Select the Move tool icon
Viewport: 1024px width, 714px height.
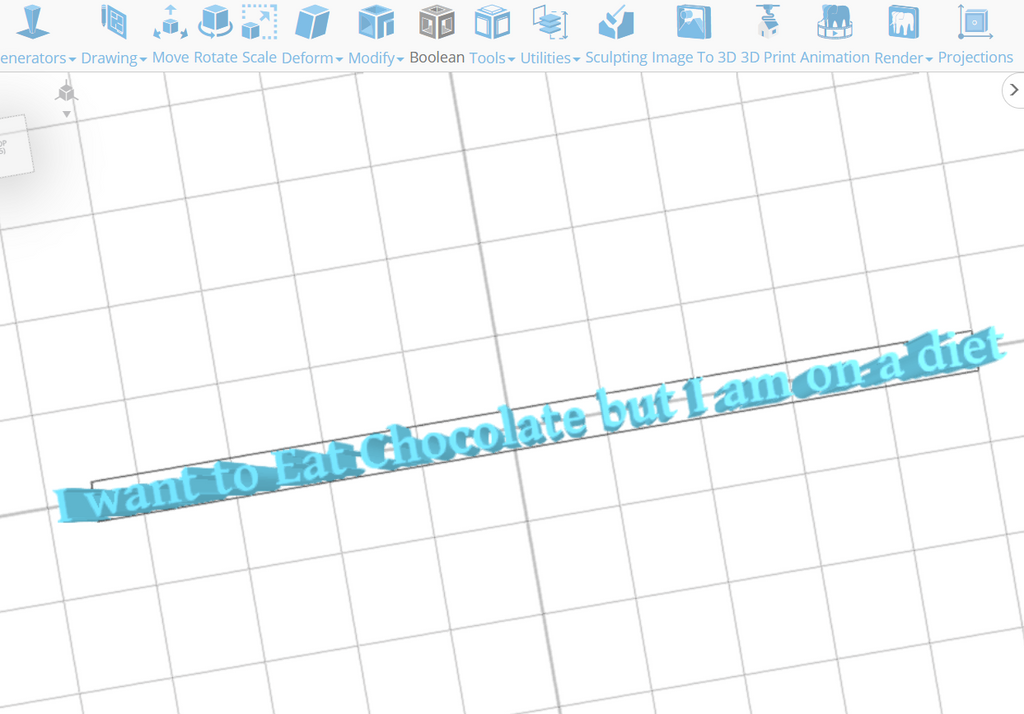tap(170, 22)
